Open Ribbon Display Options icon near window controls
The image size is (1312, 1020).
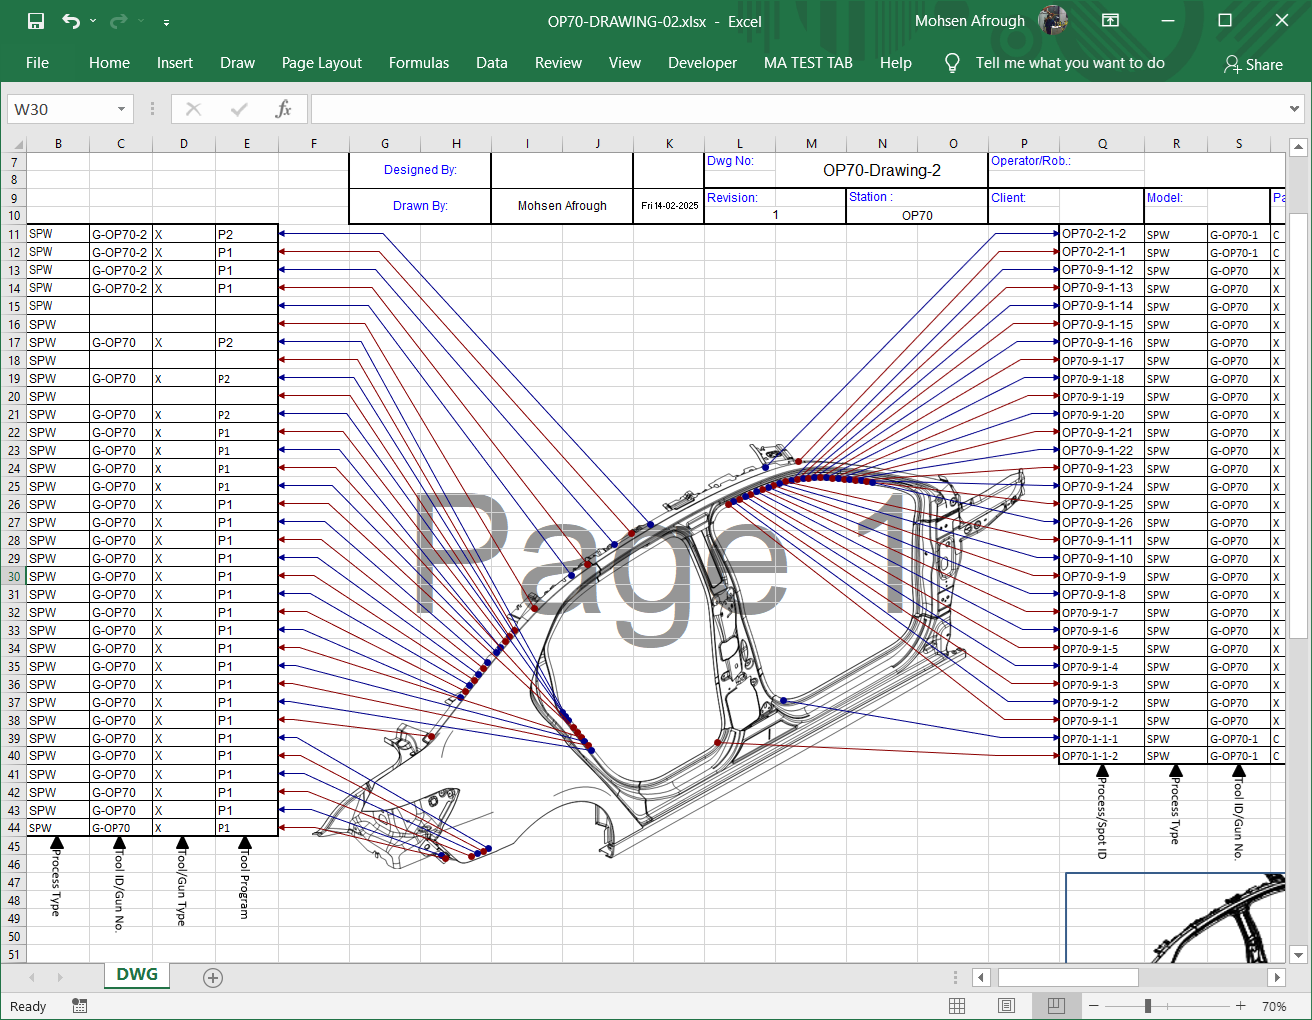tap(1110, 20)
